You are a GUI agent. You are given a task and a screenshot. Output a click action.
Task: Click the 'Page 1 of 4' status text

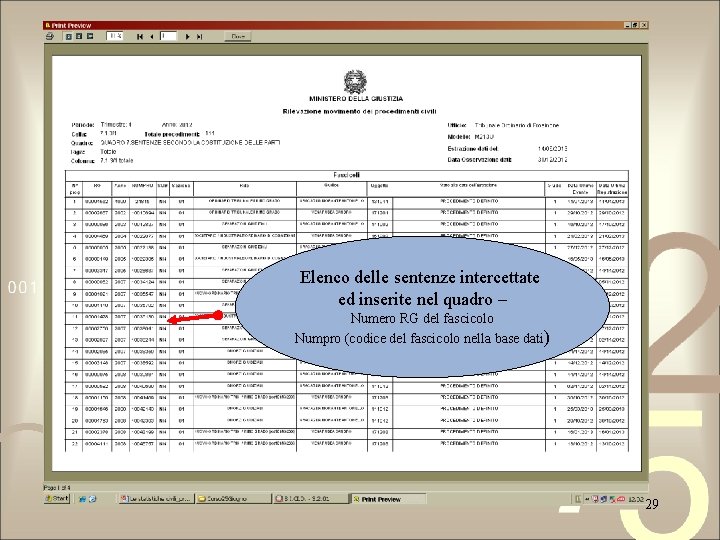57,488
